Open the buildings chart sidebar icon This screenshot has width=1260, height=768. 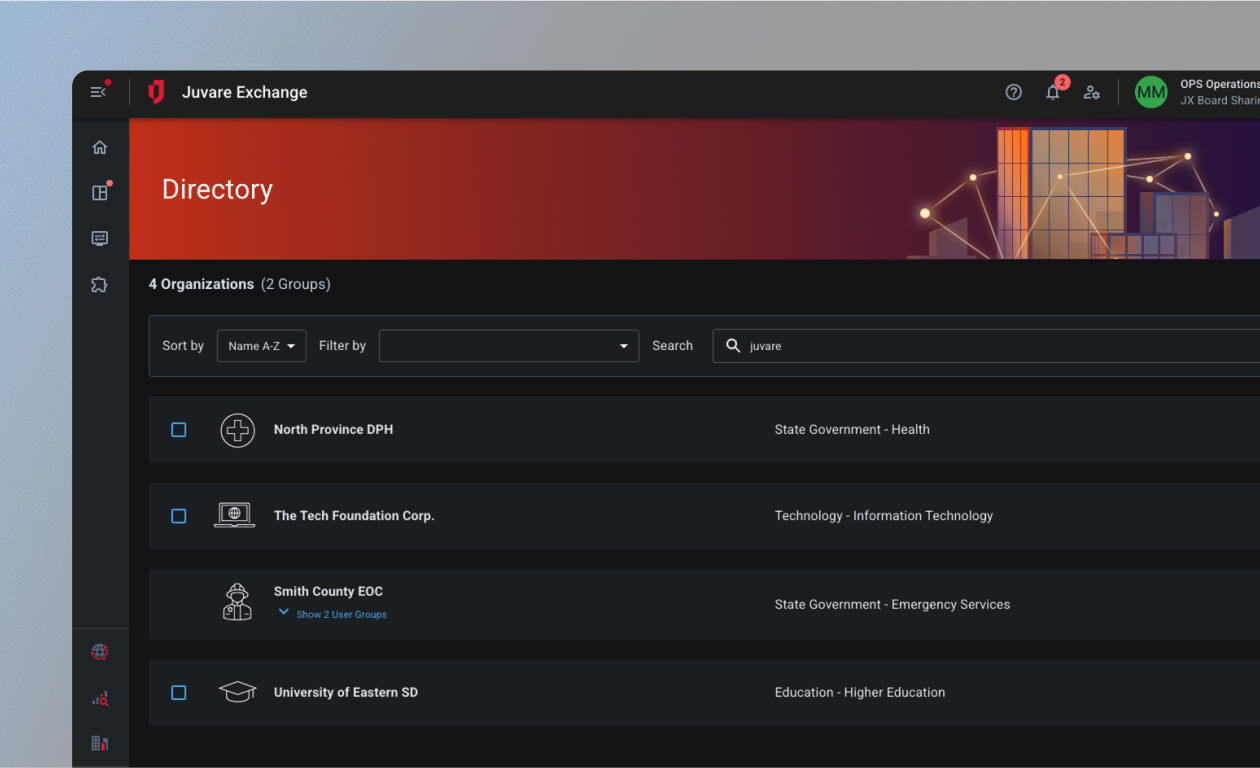(100, 743)
